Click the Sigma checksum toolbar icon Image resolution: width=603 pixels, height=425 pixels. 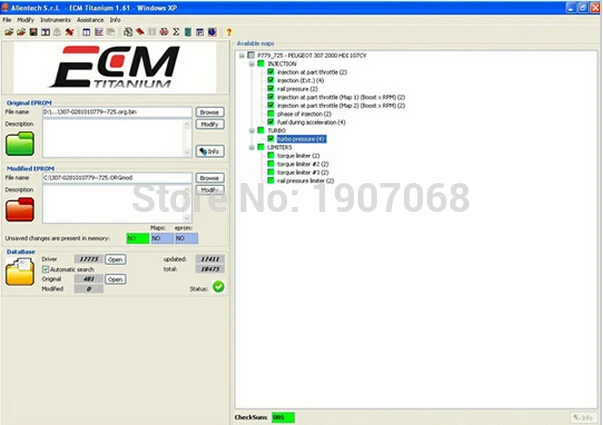176,32
